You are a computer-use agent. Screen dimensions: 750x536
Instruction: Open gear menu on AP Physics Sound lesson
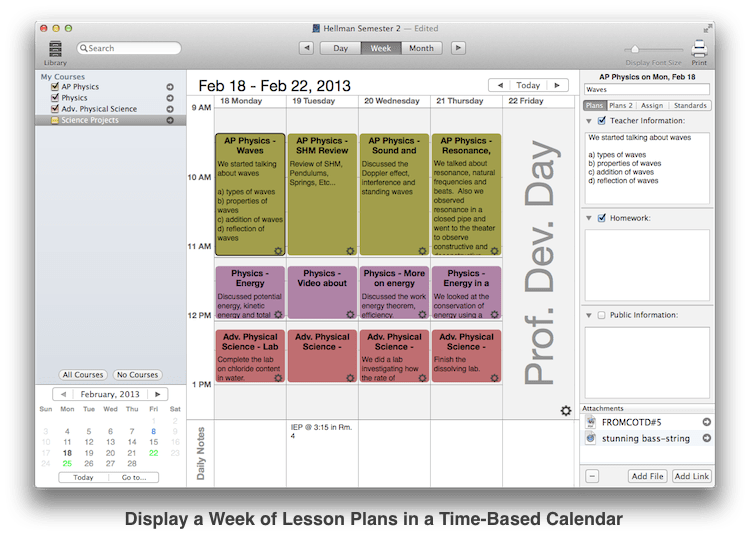422,251
